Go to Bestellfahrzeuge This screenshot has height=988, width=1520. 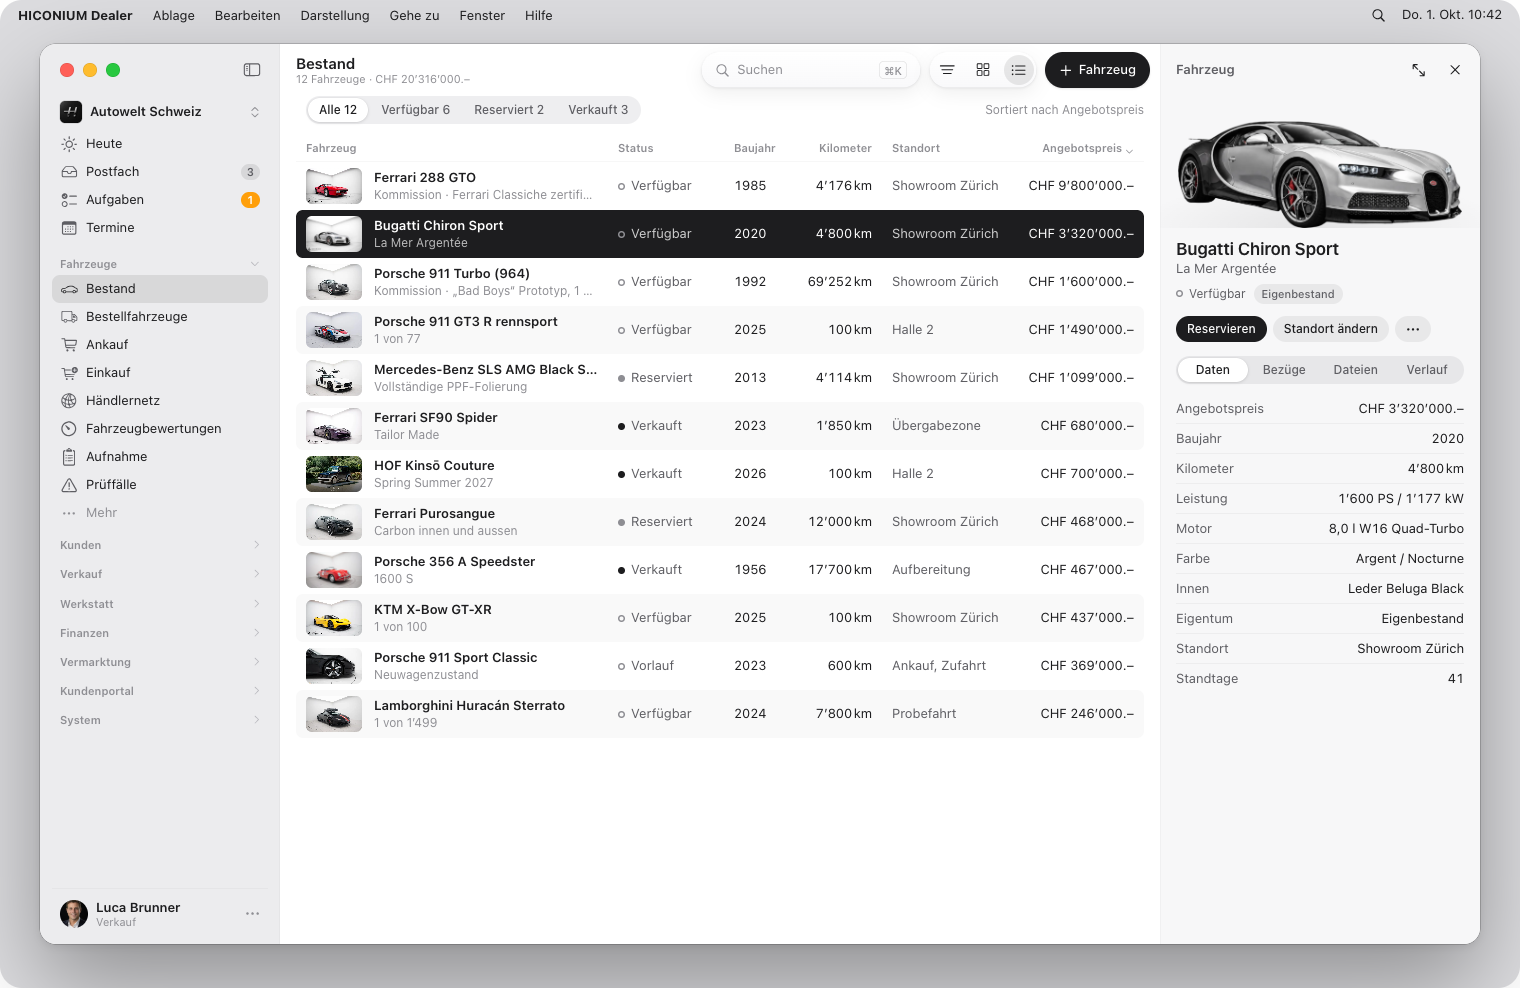click(160, 317)
